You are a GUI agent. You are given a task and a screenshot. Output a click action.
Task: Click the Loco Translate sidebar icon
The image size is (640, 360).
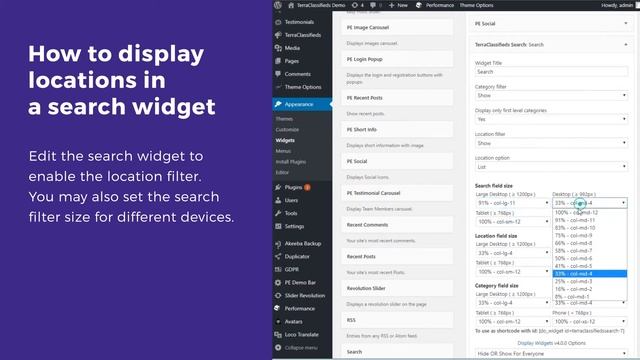coord(278,335)
